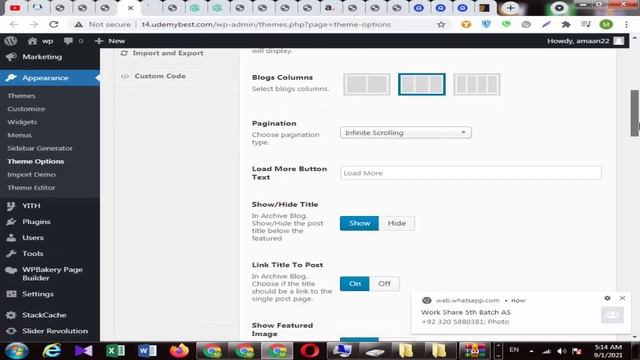Open Sidebar Generator link
Screen dimensions: 640x360
[x=40, y=148]
